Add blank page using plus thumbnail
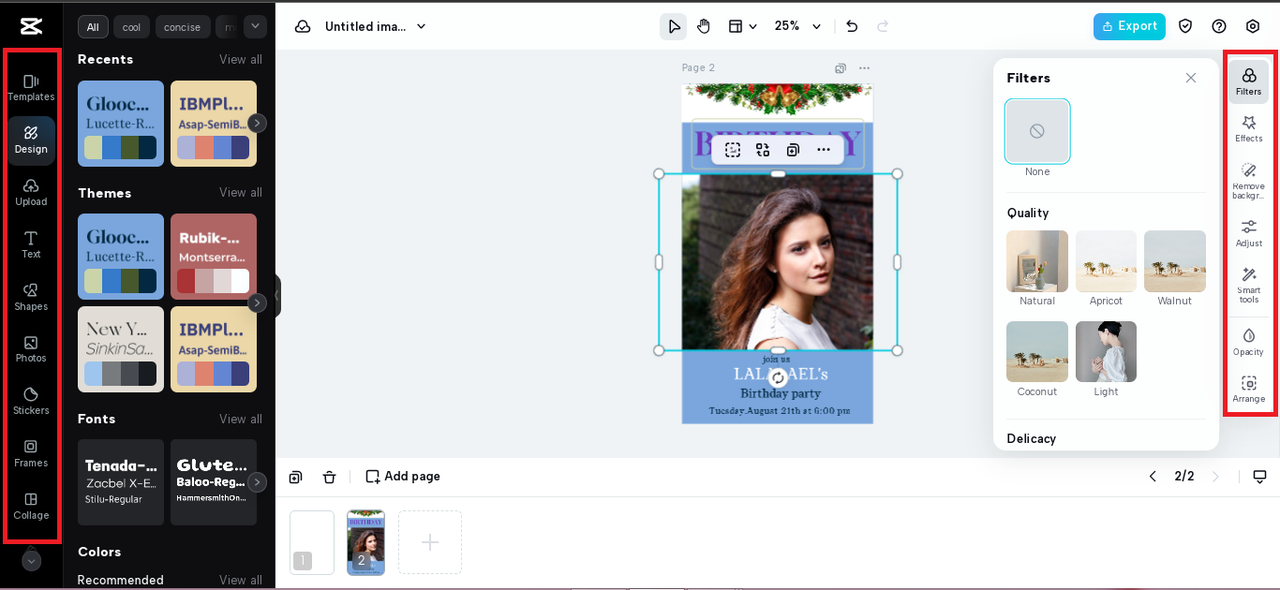The image size is (1280, 590). [430, 543]
